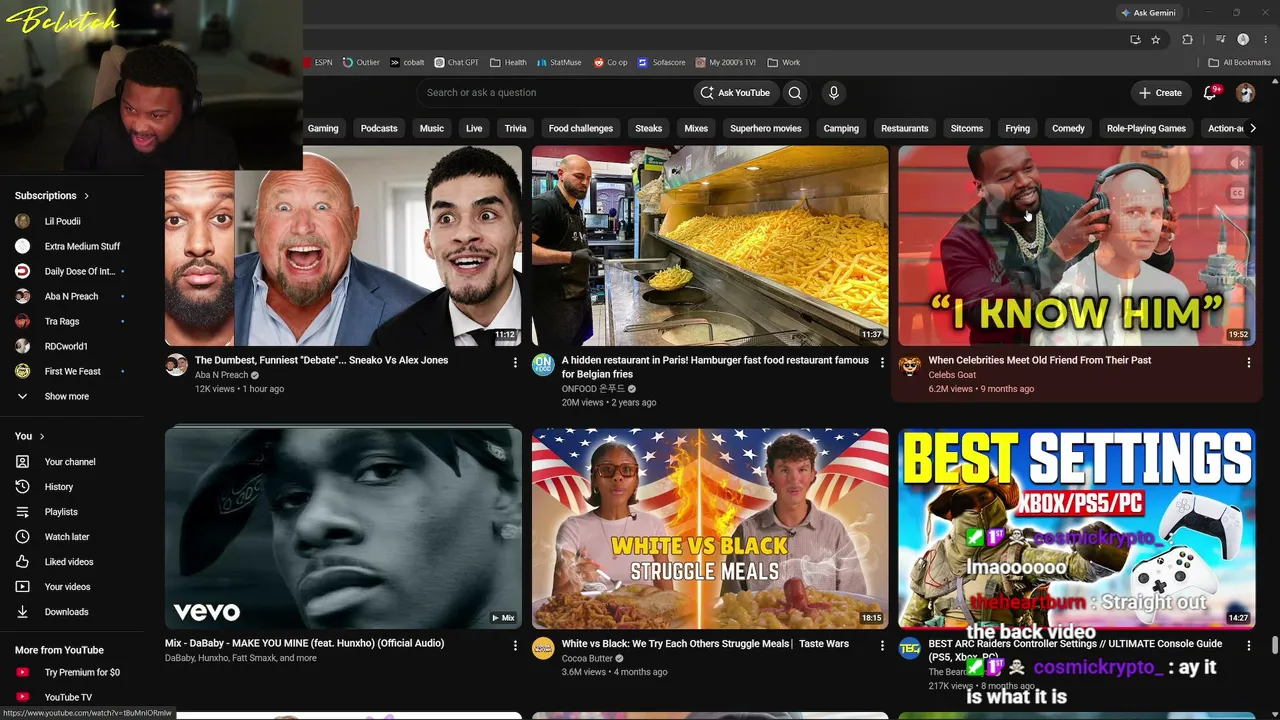The height and width of the screenshot is (720, 1280).
Task: Expand the You section chevron
Action: (x=42, y=436)
